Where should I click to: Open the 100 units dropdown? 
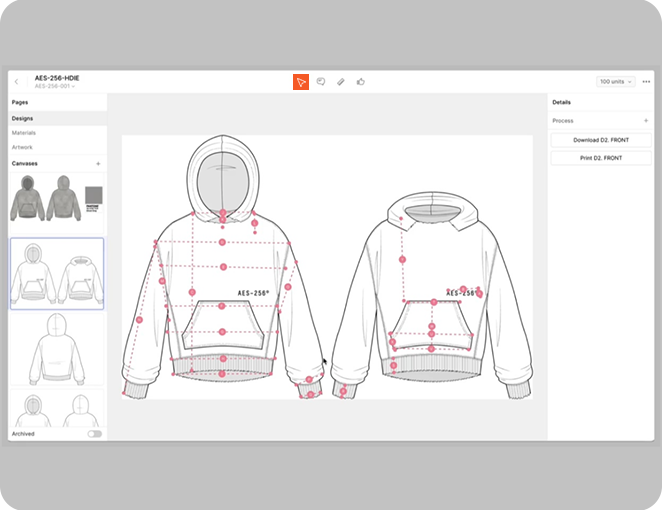pyautogui.click(x=616, y=82)
